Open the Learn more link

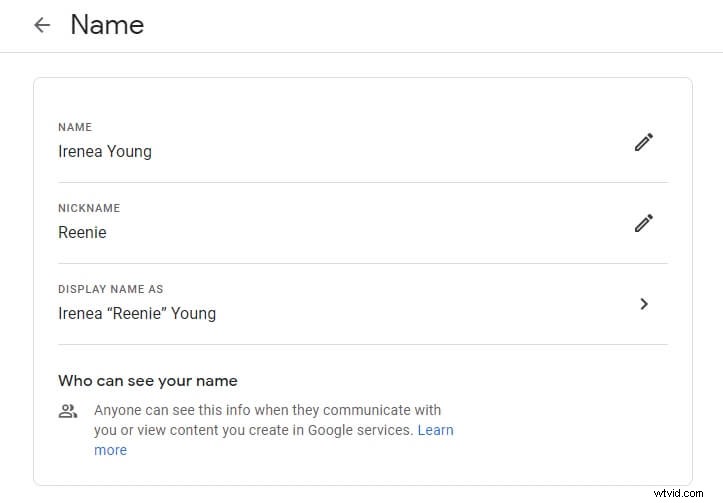click(x=274, y=440)
